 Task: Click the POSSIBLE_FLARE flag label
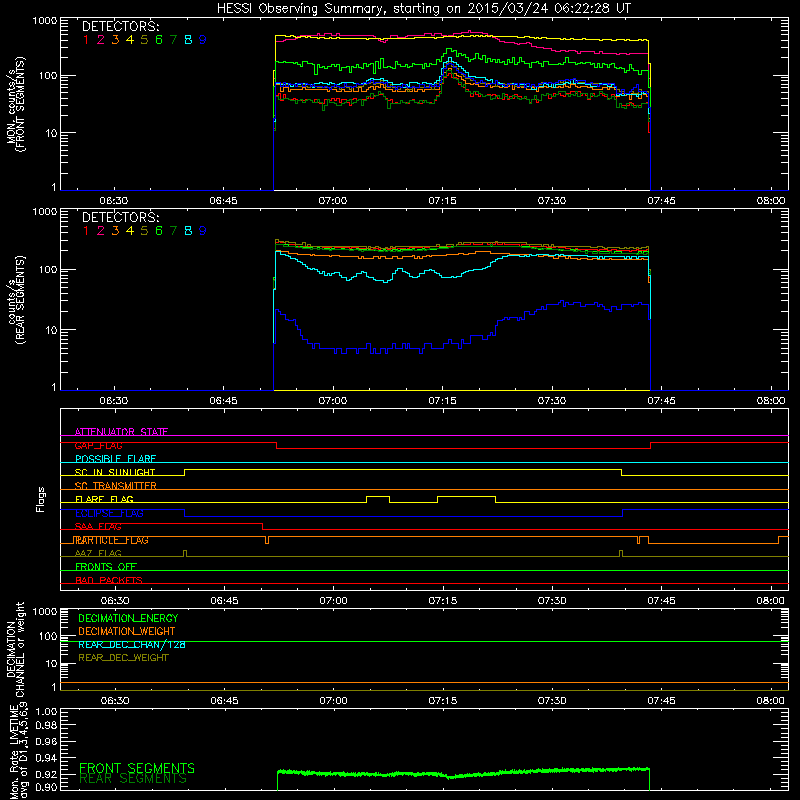tap(115, 459)
